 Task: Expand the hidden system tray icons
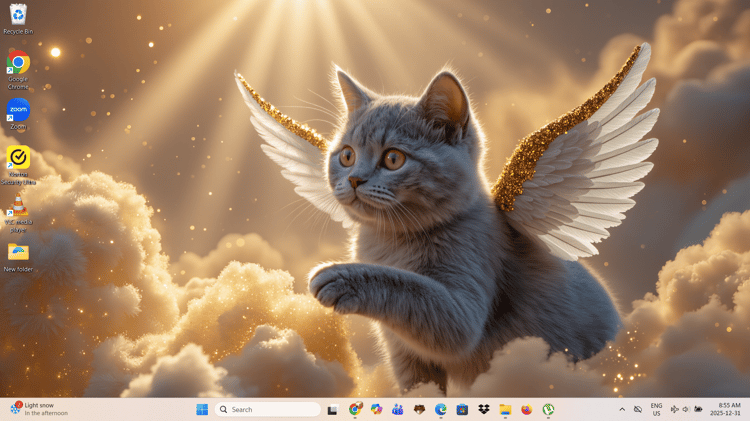click(x=622, y=410)
